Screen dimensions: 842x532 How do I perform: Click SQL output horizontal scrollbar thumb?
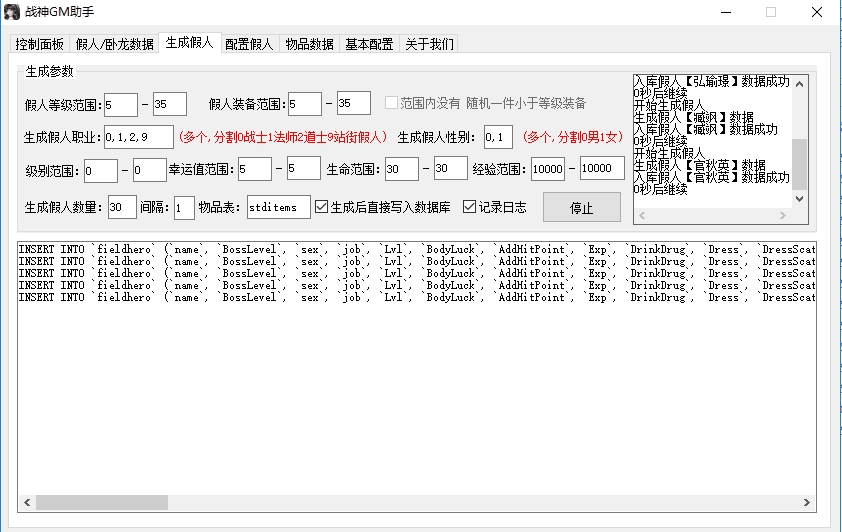[101, 502]
